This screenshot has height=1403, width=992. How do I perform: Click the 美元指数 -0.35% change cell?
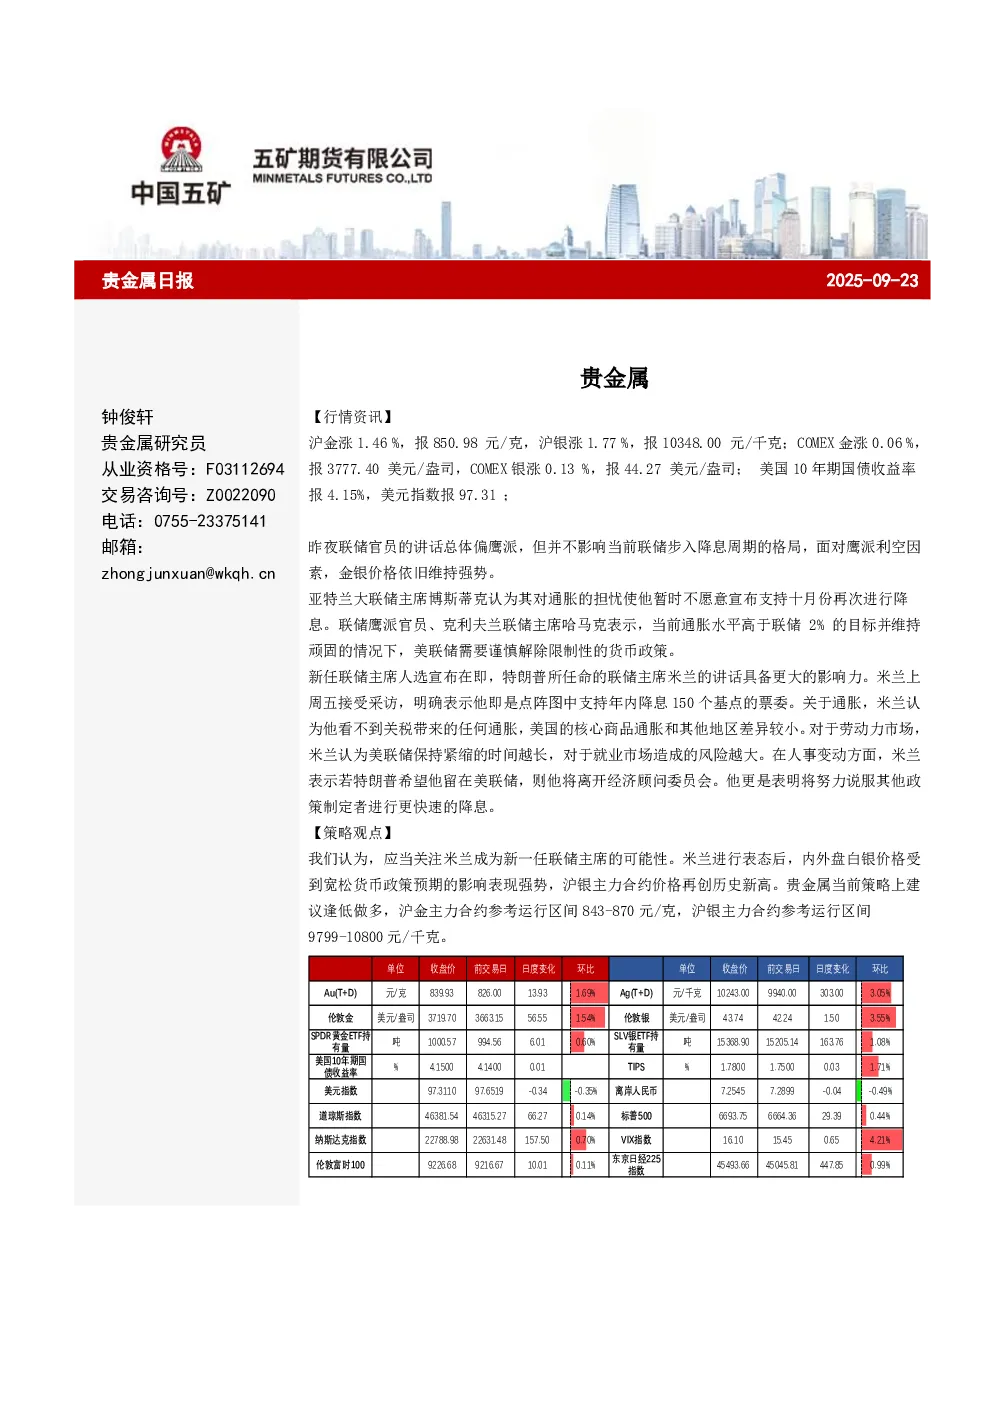pos(585,1091)
